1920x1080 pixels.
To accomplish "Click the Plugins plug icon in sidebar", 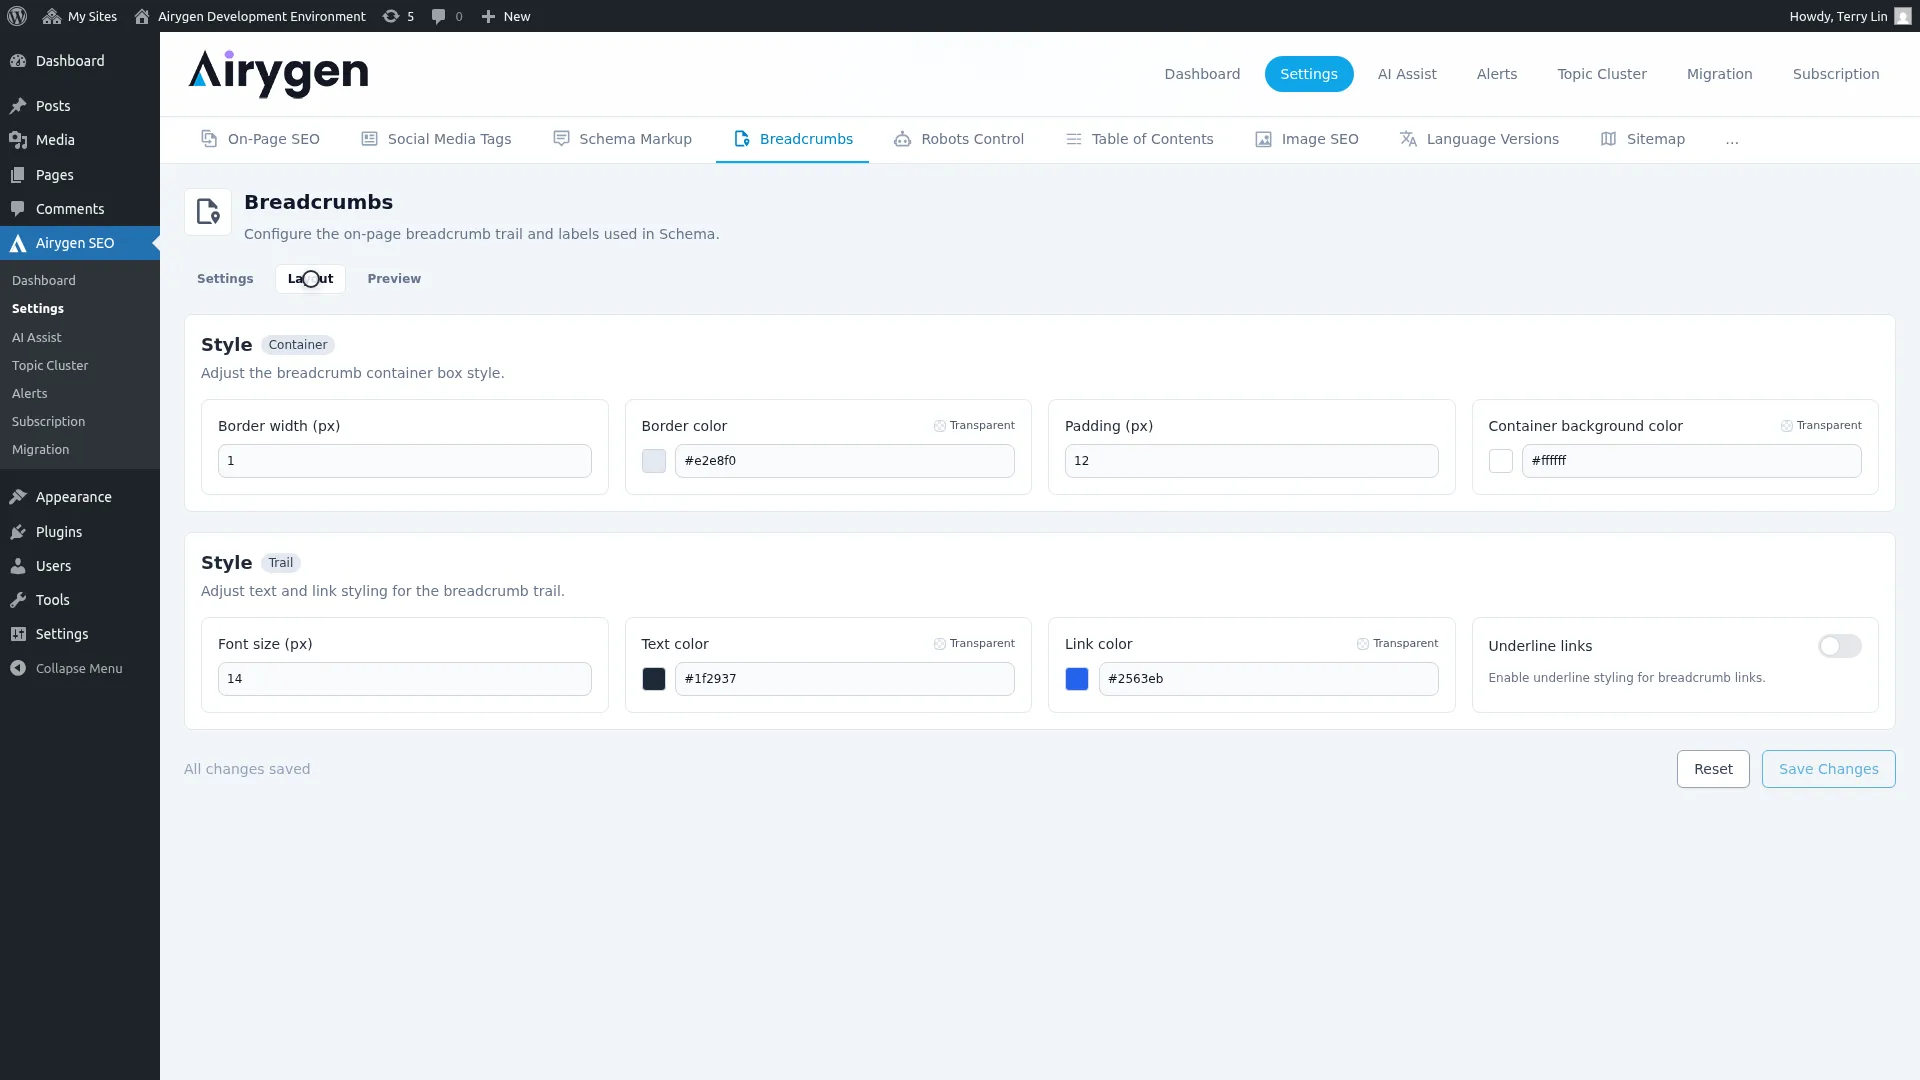I will (x=18, y=532).
